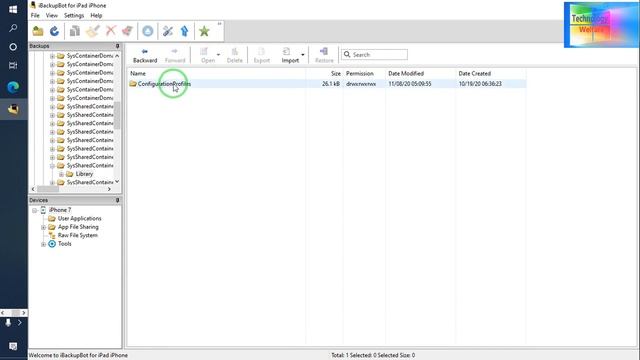This screenshot has width=640, height=360.
Task: Click the 26.1 kB size cell
Action: (x=331, y=84)
